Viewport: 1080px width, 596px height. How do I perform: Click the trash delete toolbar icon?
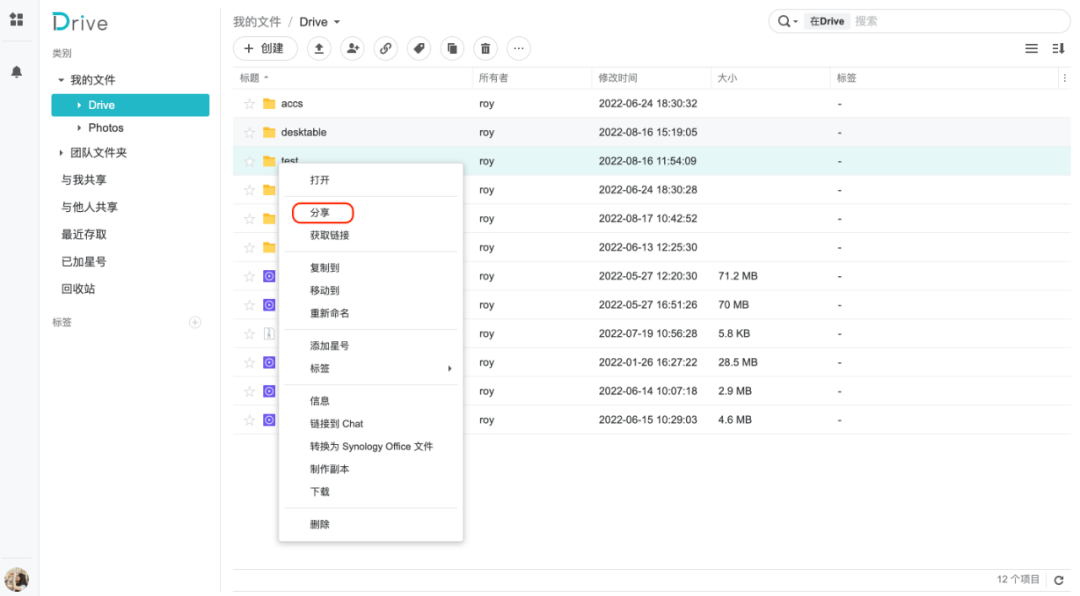(x=485, y=48)
